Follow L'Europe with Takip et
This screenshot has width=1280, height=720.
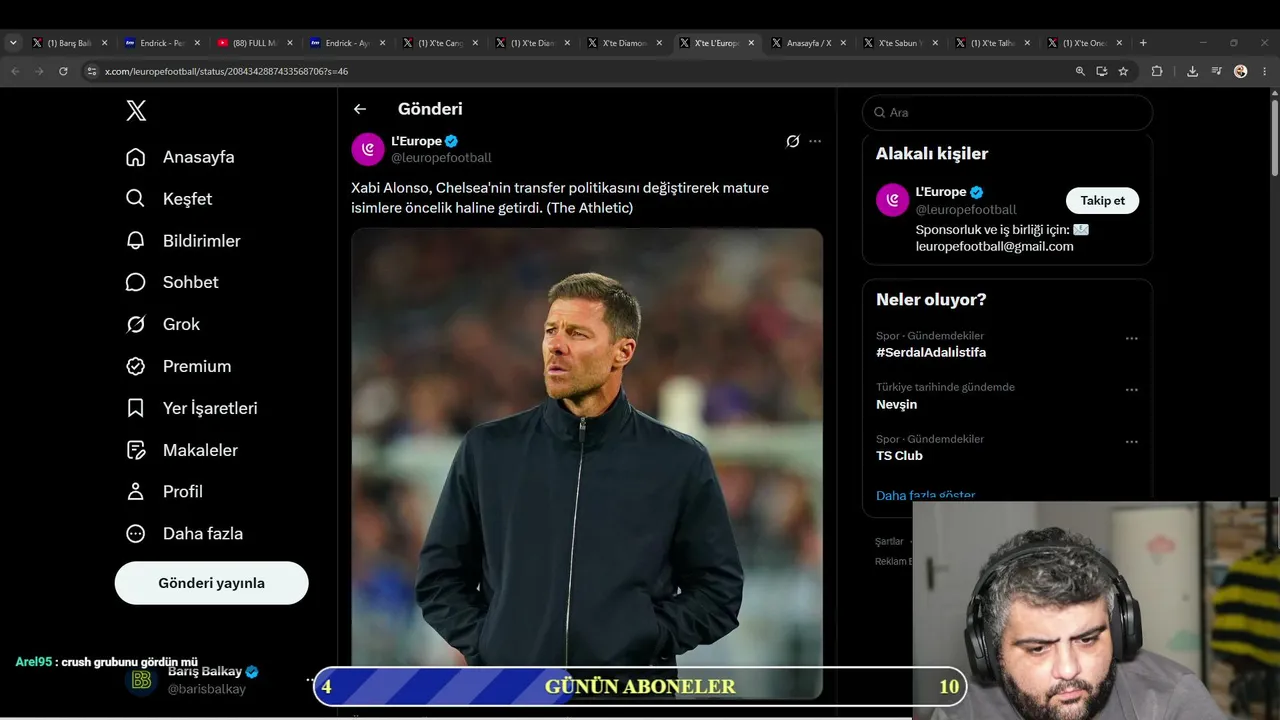point(1102,200)
